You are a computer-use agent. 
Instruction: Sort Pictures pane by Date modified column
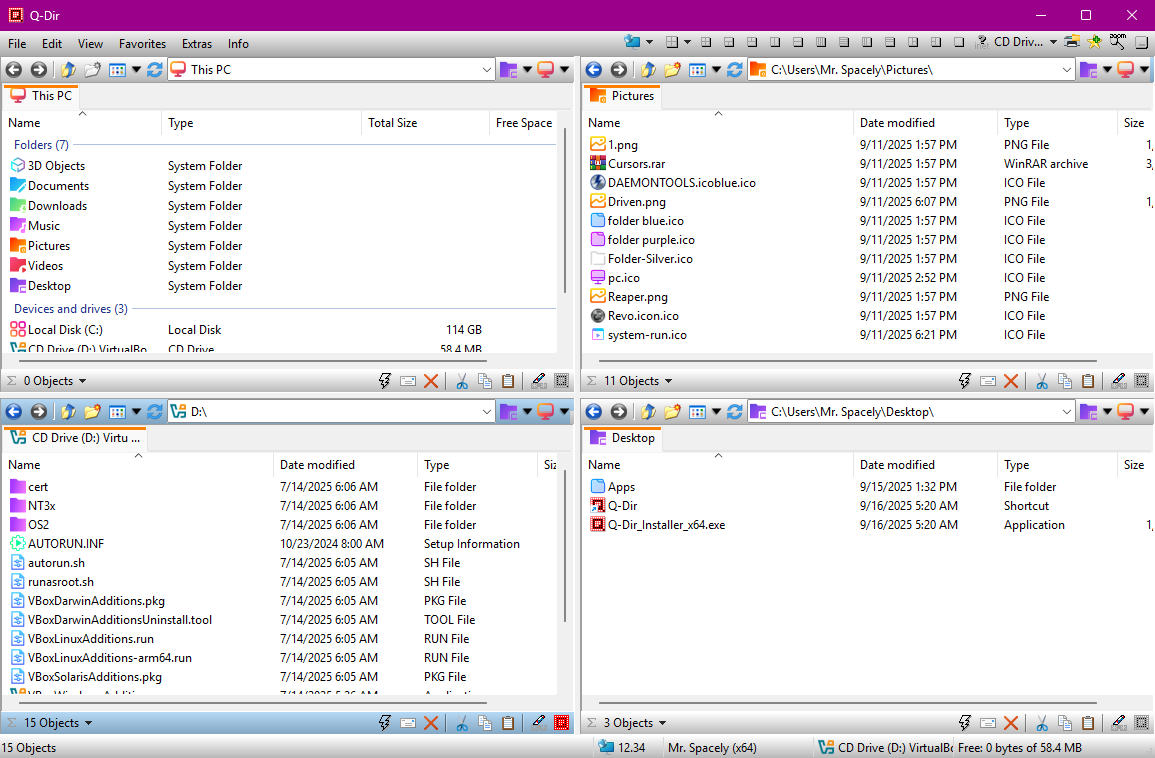tap(924, 123)
